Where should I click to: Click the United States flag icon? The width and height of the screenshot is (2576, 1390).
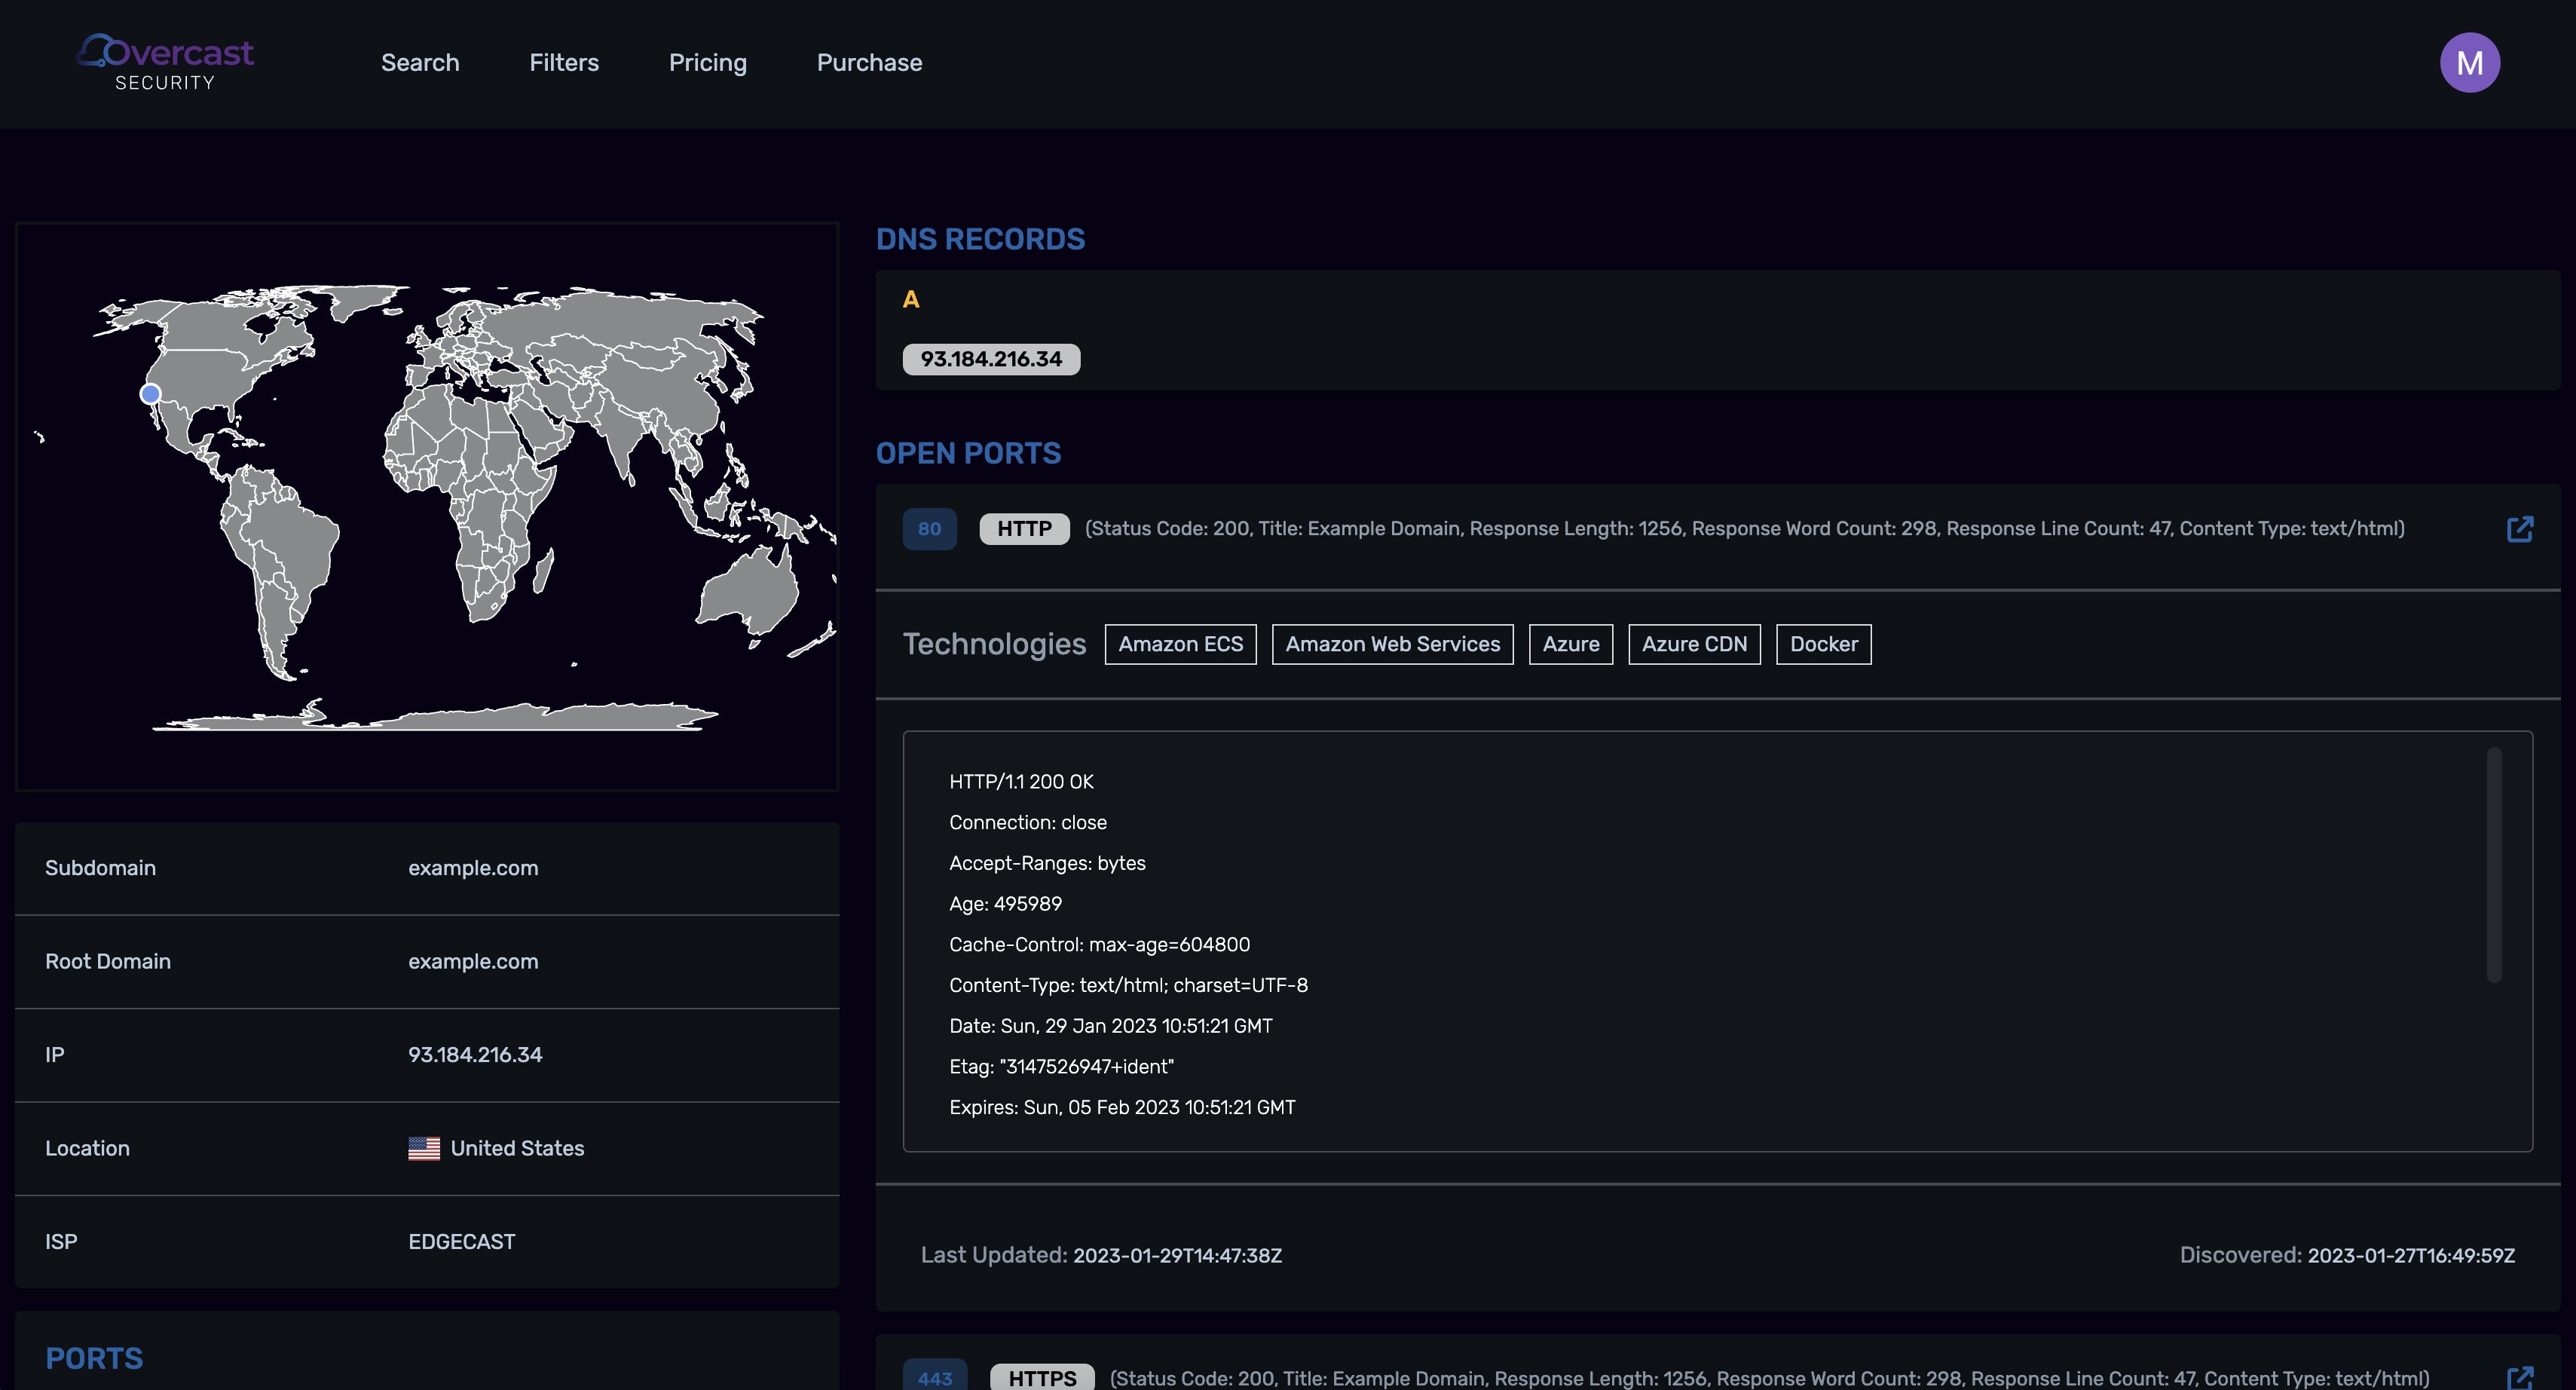(424, 1148)
